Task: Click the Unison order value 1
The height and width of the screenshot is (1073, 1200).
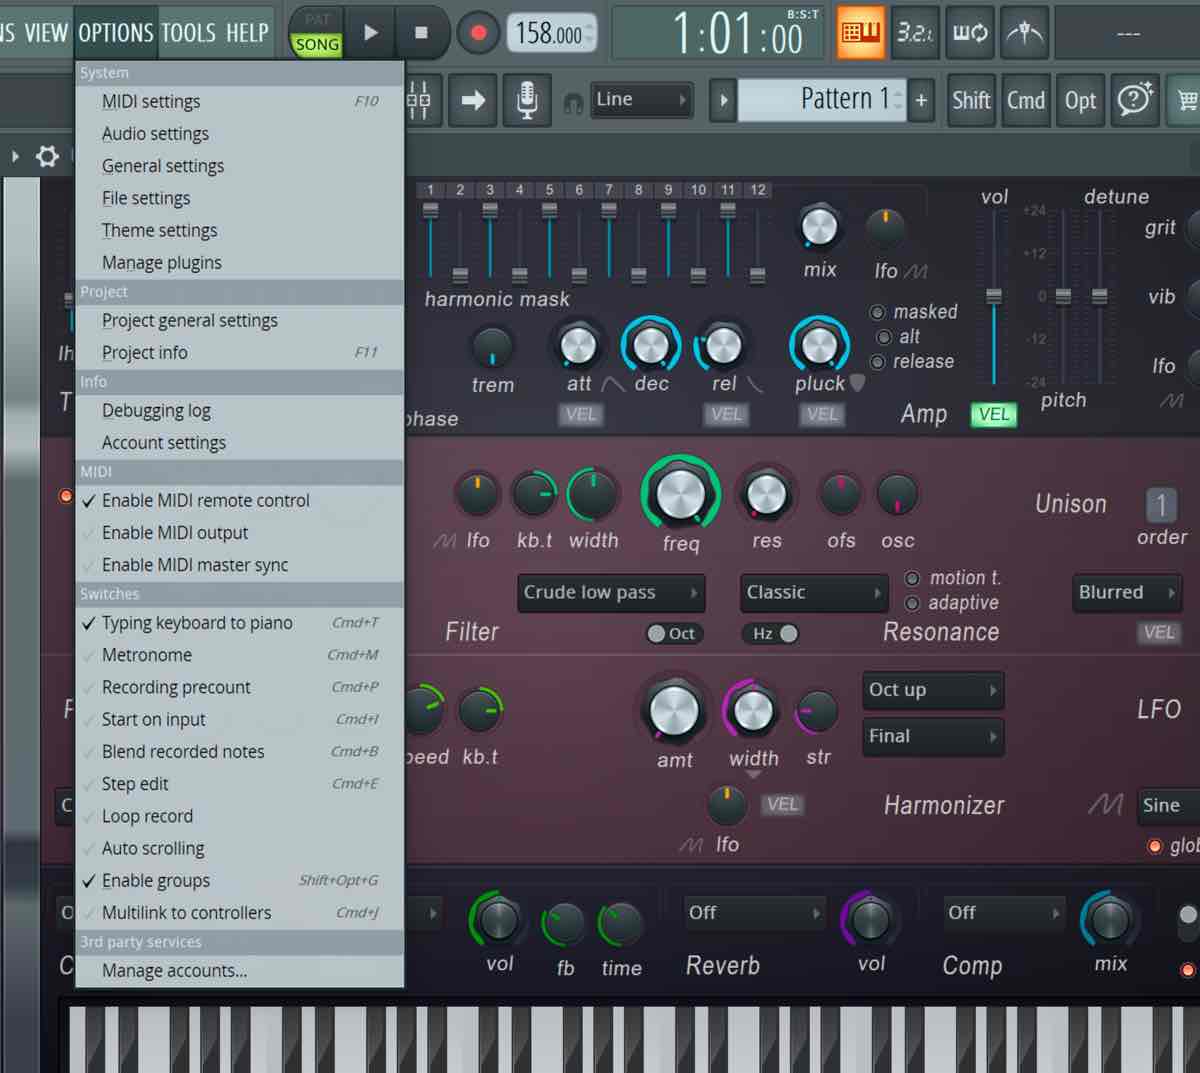Action: point(1161,504)
